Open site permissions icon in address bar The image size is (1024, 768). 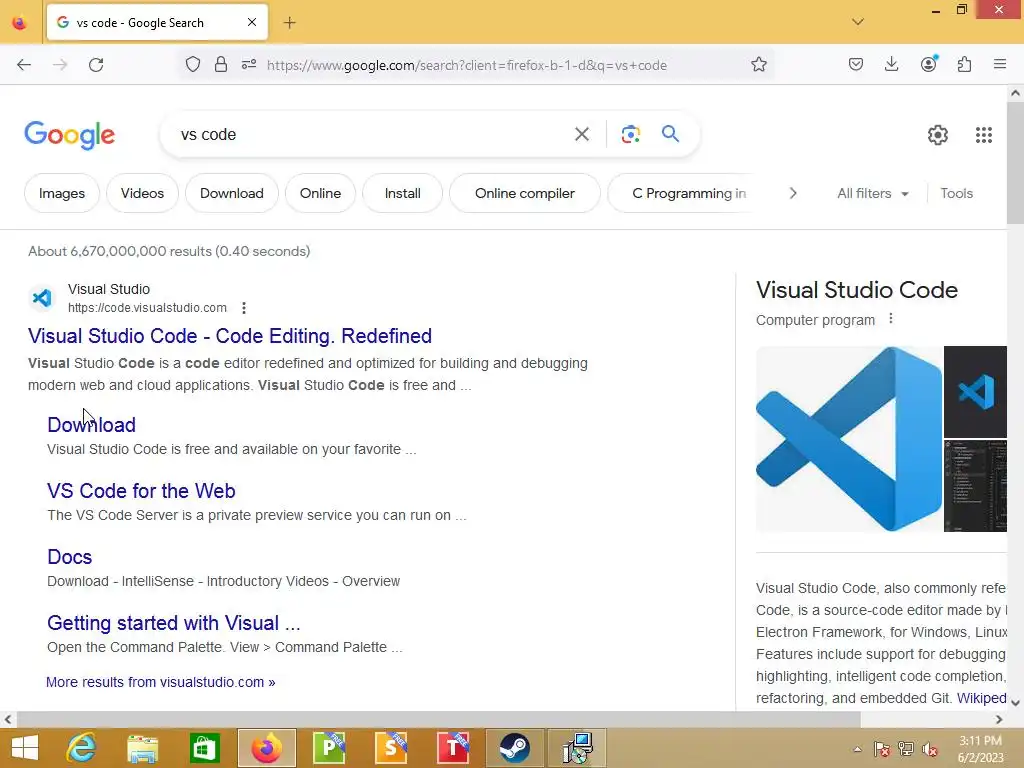pos(249,65)
